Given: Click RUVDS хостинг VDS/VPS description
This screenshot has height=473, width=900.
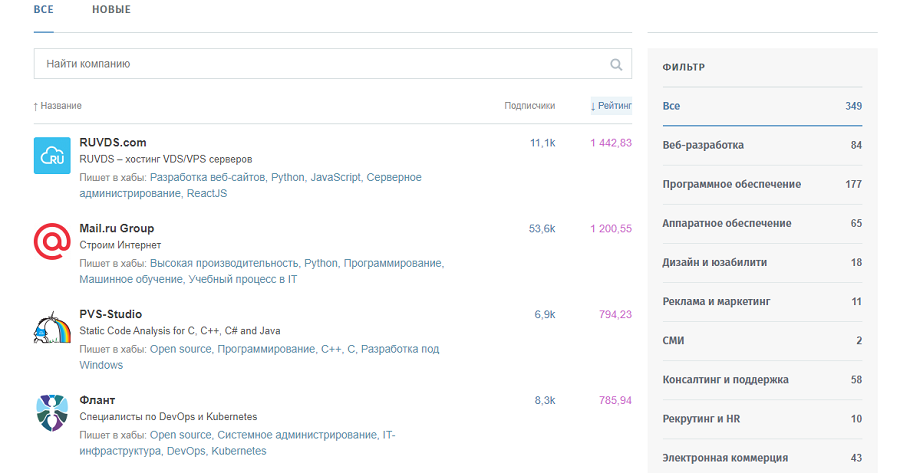Looking at the screenshot, I should 166,159.
